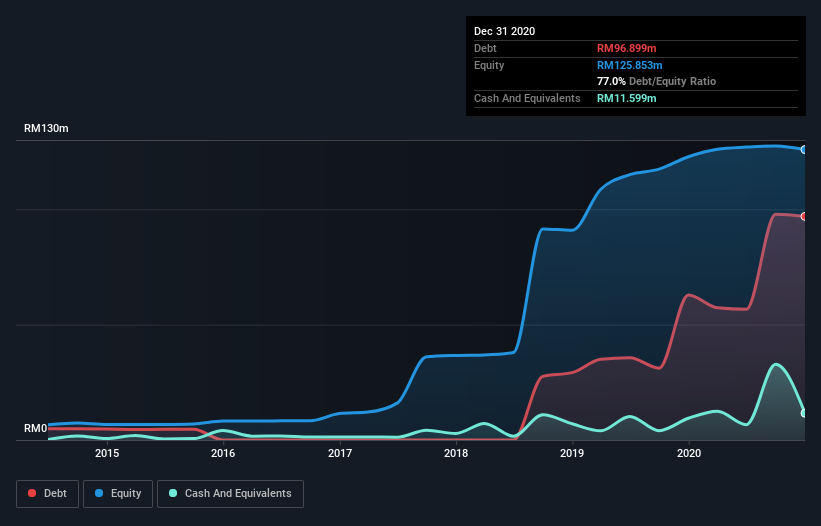Click the RM0 y-axis label
Image resolution: width=821 pixels, height=526 pixels.
click(36, 428)
